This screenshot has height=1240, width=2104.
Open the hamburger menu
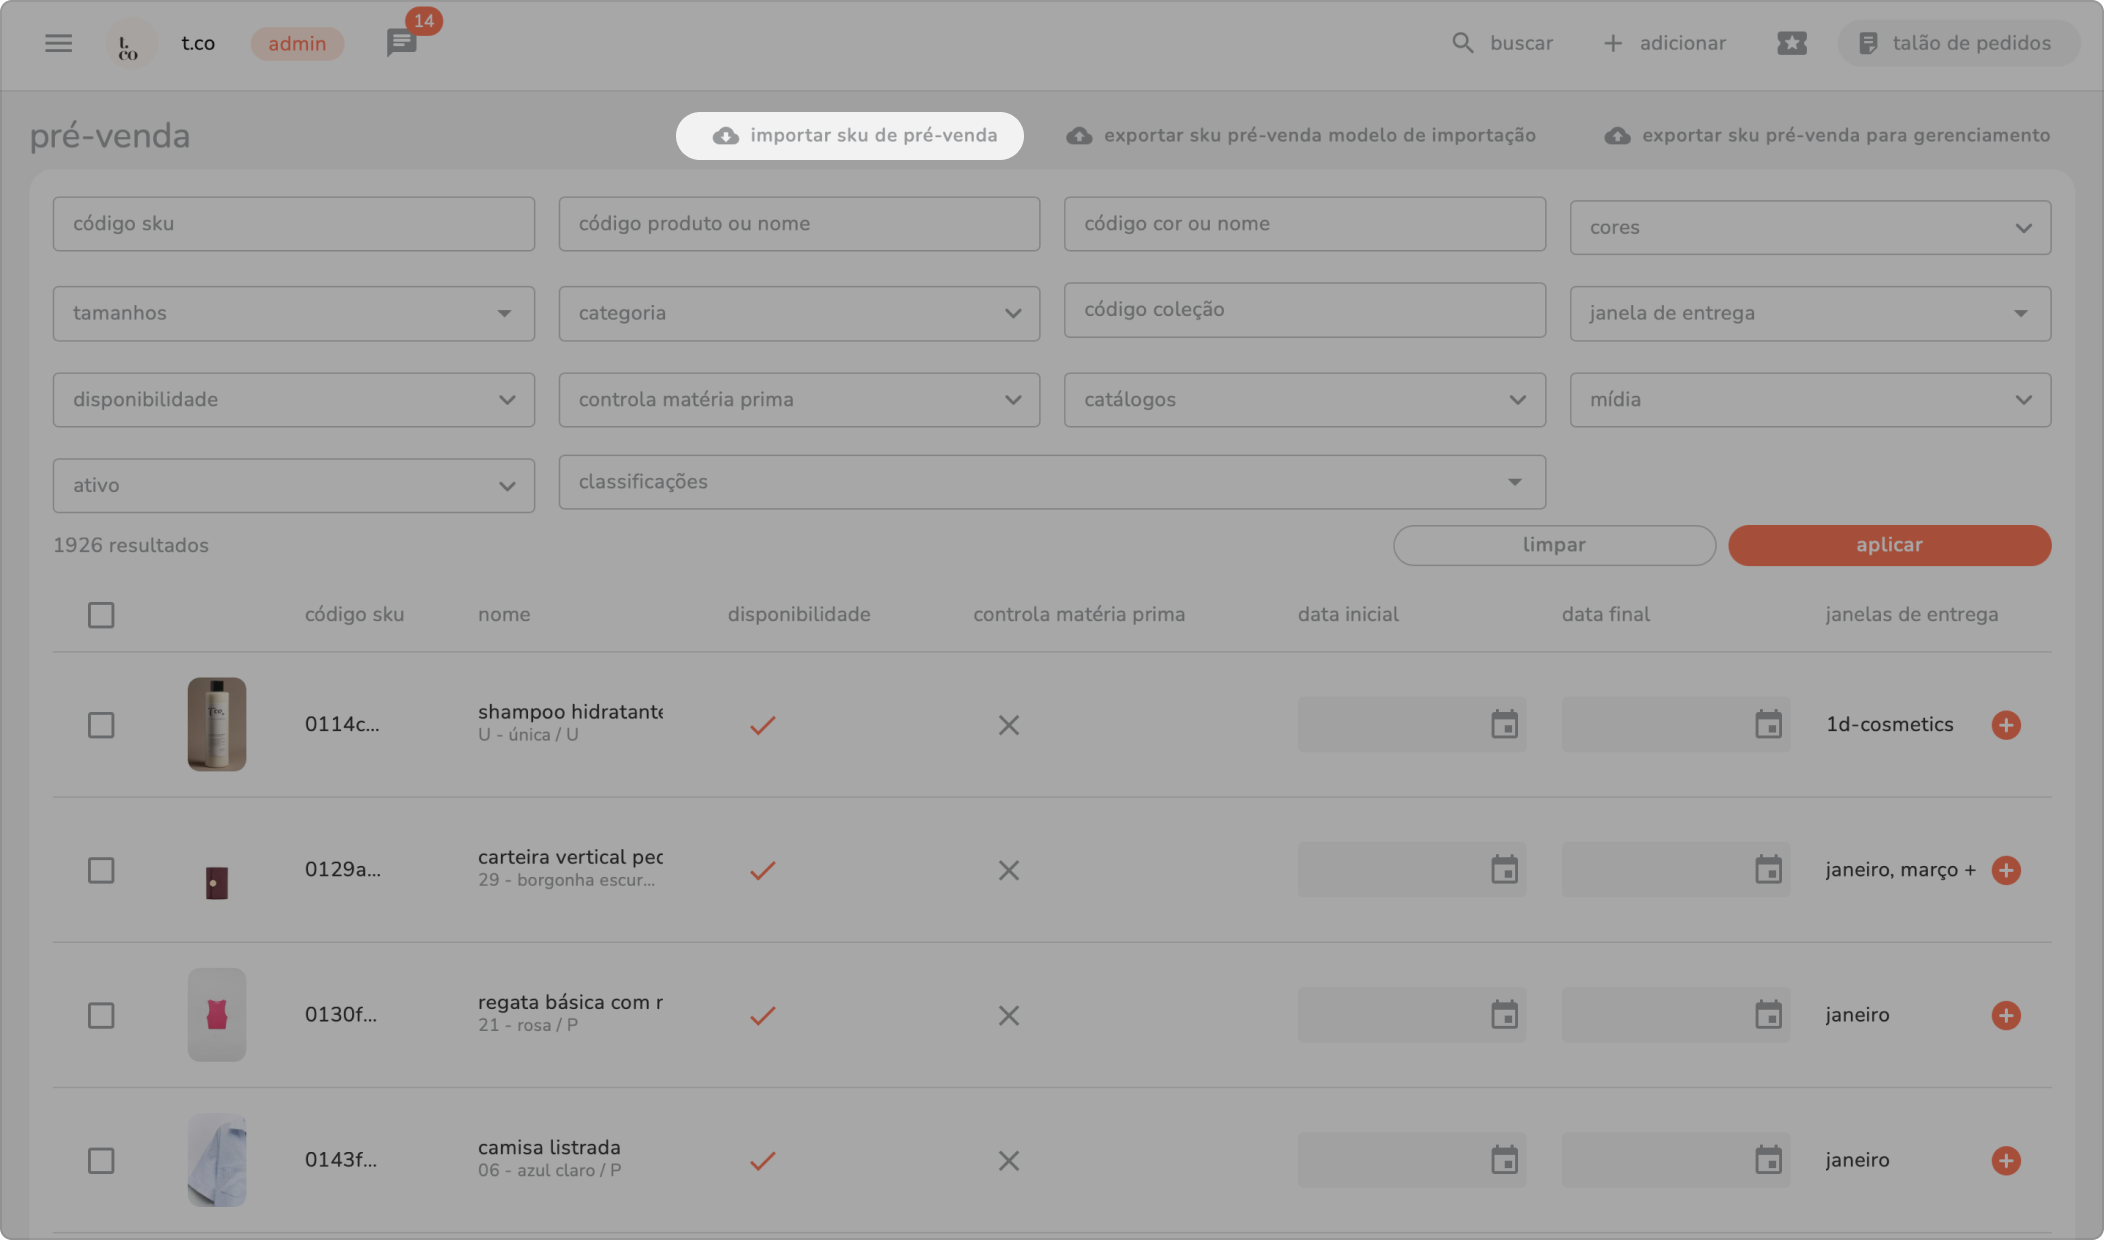[58, 43]
